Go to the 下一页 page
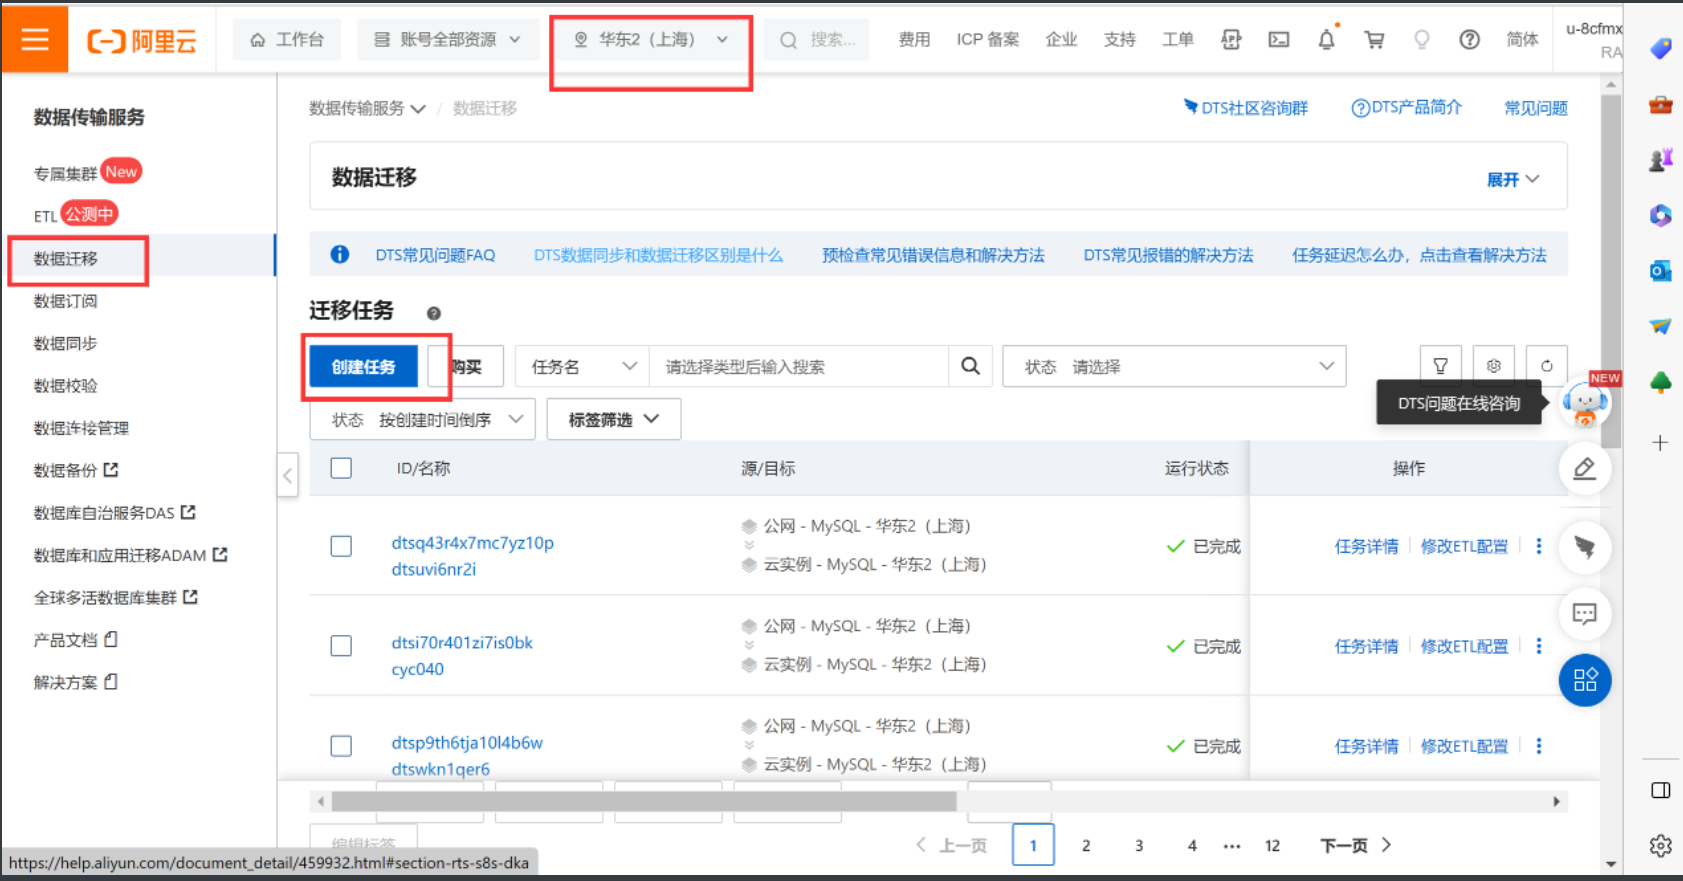Image resolution: width=1683 pixels, height=881 pixels. click(x=1355, y=845)
